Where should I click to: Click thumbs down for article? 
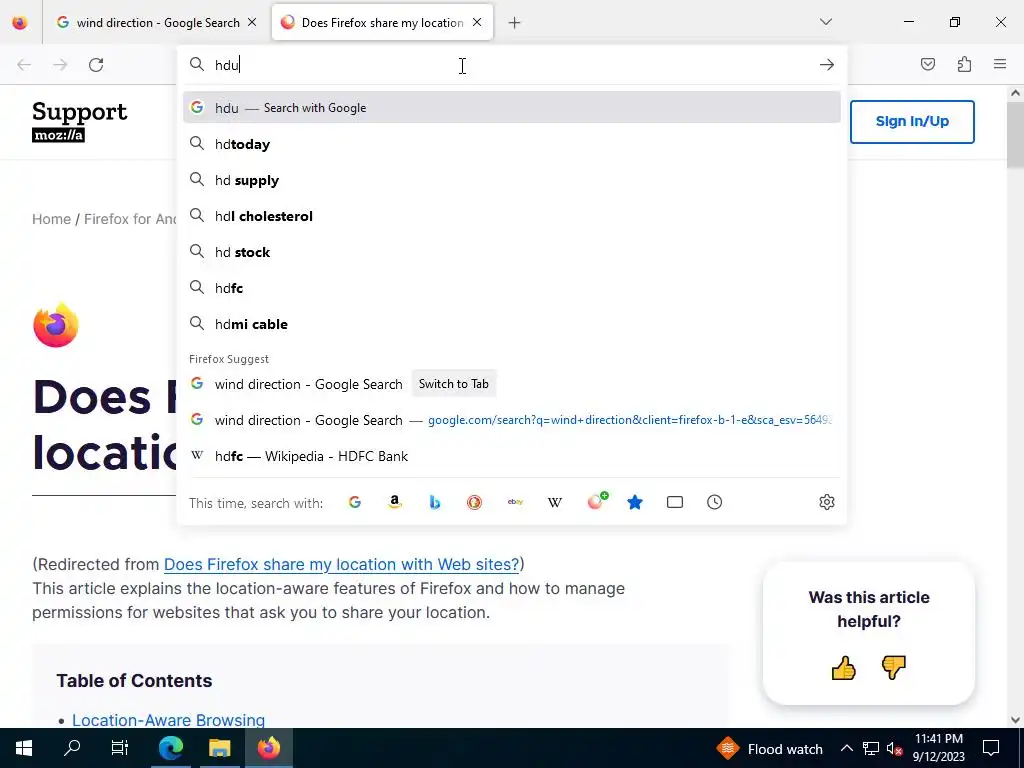coord(893,667)
